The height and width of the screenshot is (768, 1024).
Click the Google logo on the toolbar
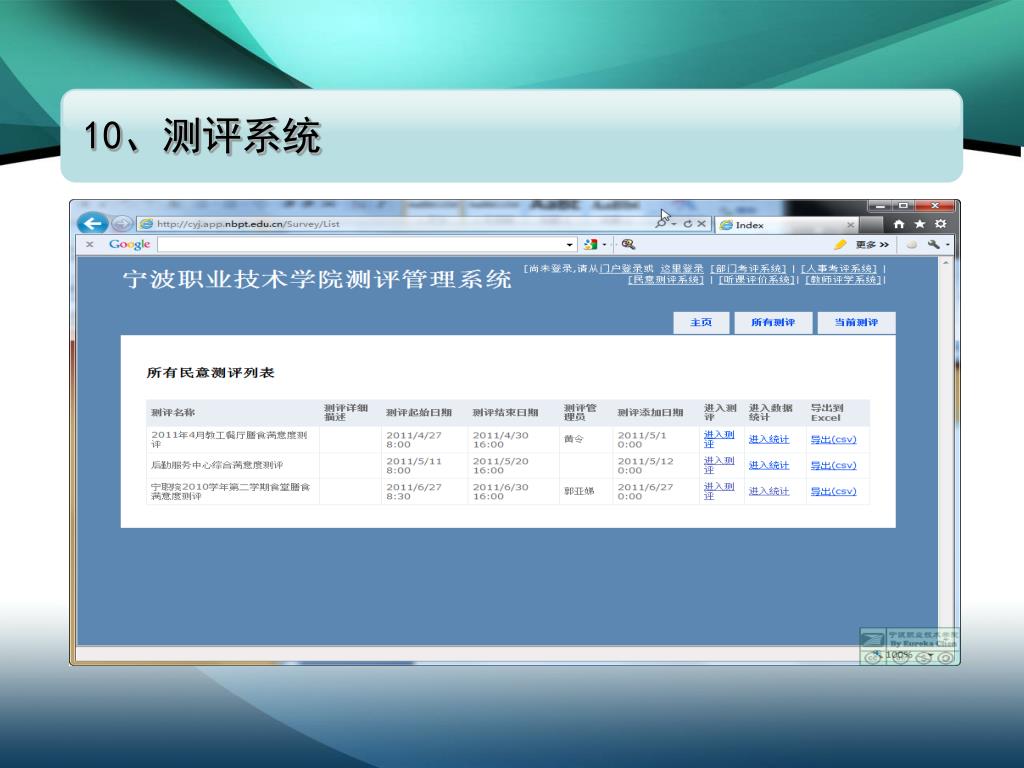click(129, 244)
